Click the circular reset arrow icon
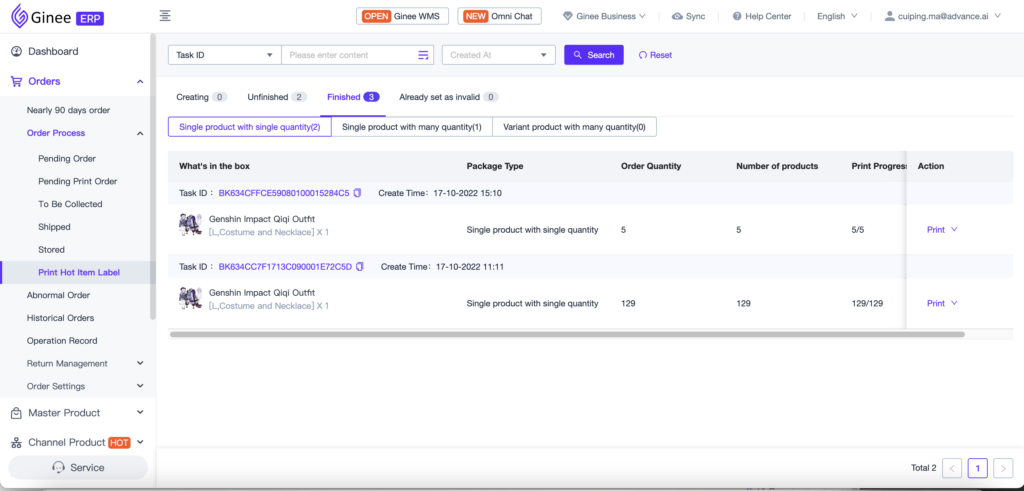 (643, 55)
